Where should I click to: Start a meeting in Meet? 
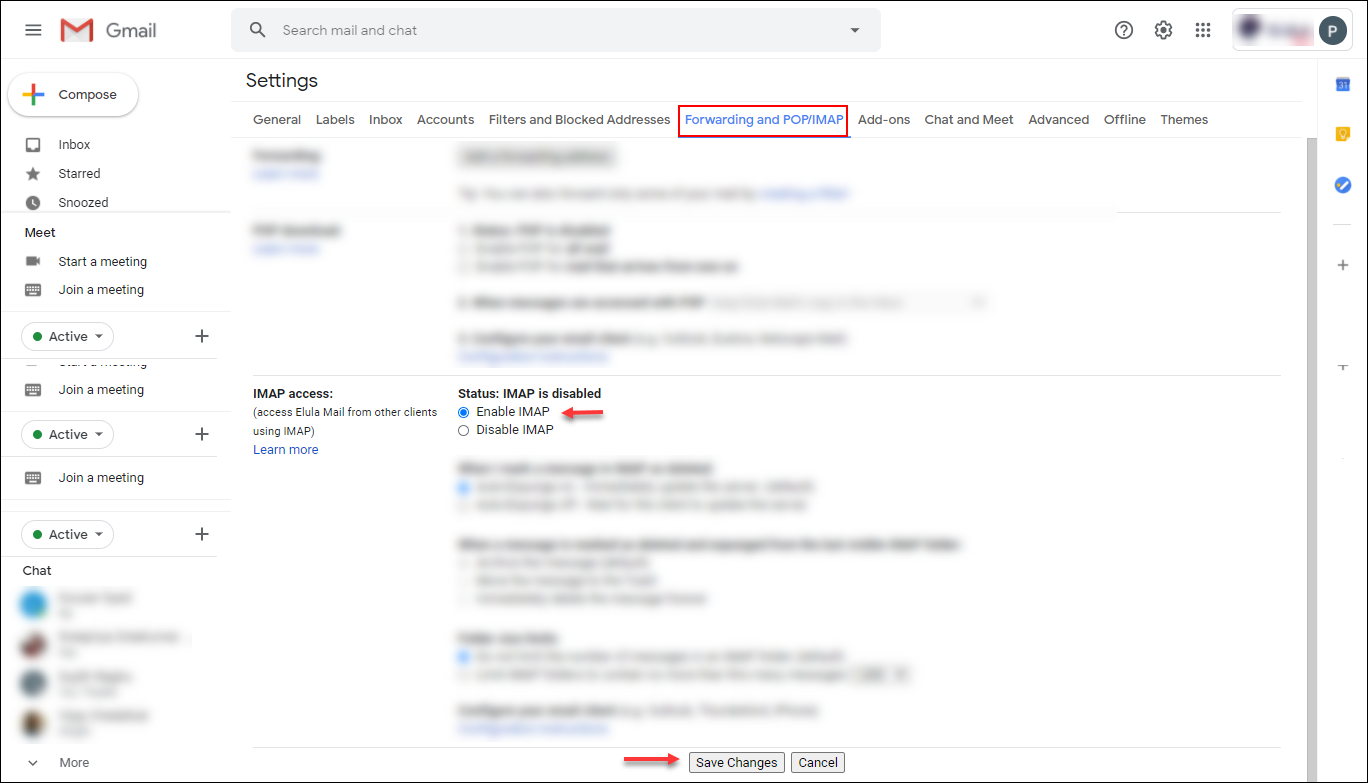pos(102,262)
